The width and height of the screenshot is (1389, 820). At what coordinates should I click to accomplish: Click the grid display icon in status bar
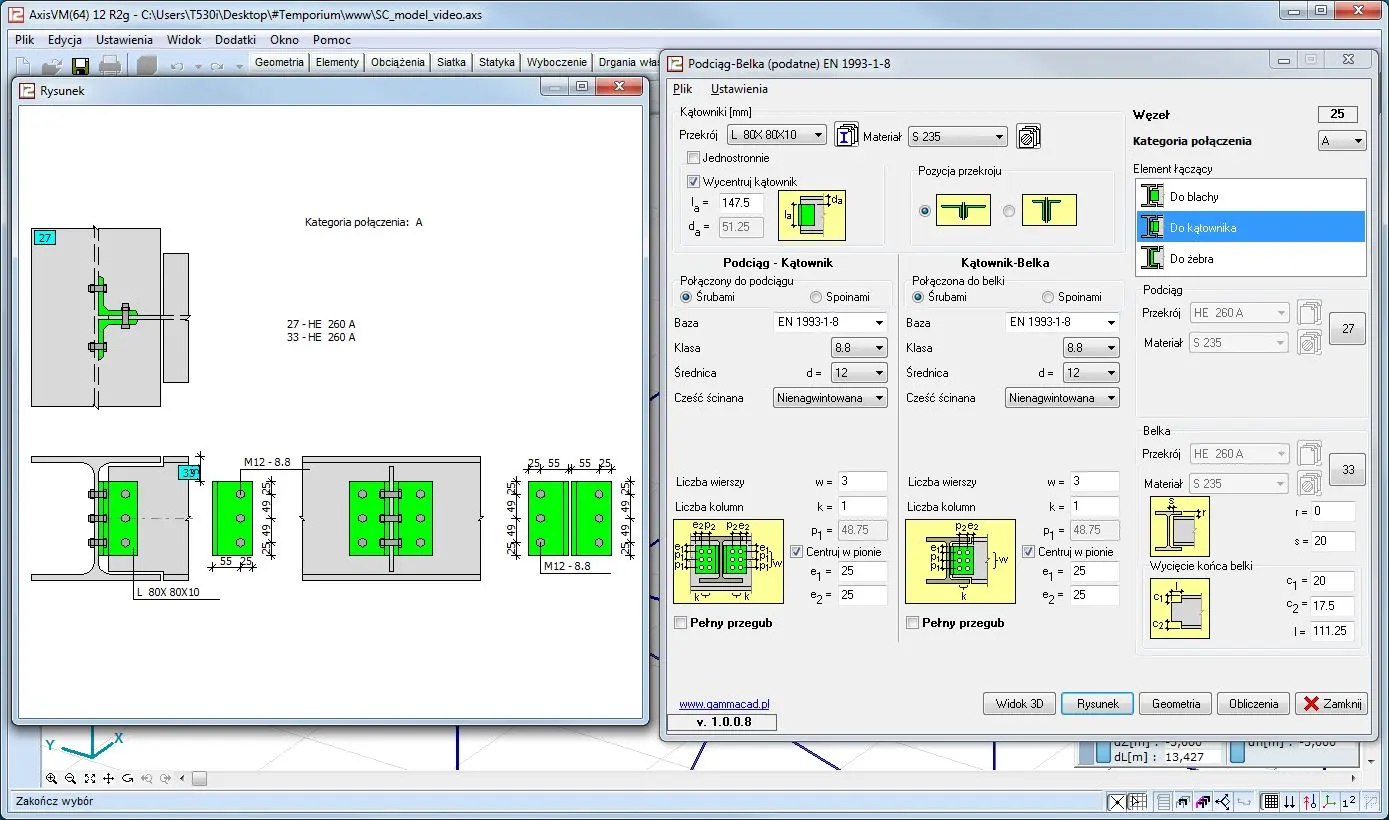click(1270, 801)
